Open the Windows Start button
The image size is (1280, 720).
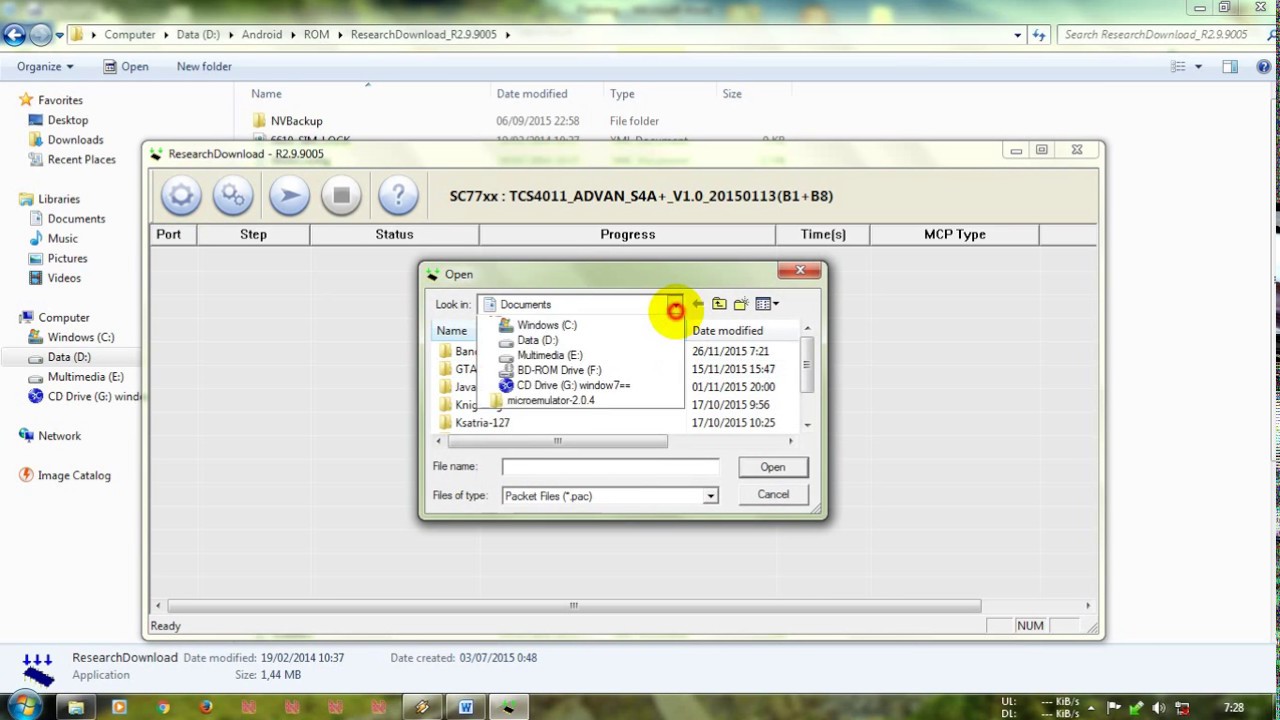pyautogui.click(x=24, y=707)
